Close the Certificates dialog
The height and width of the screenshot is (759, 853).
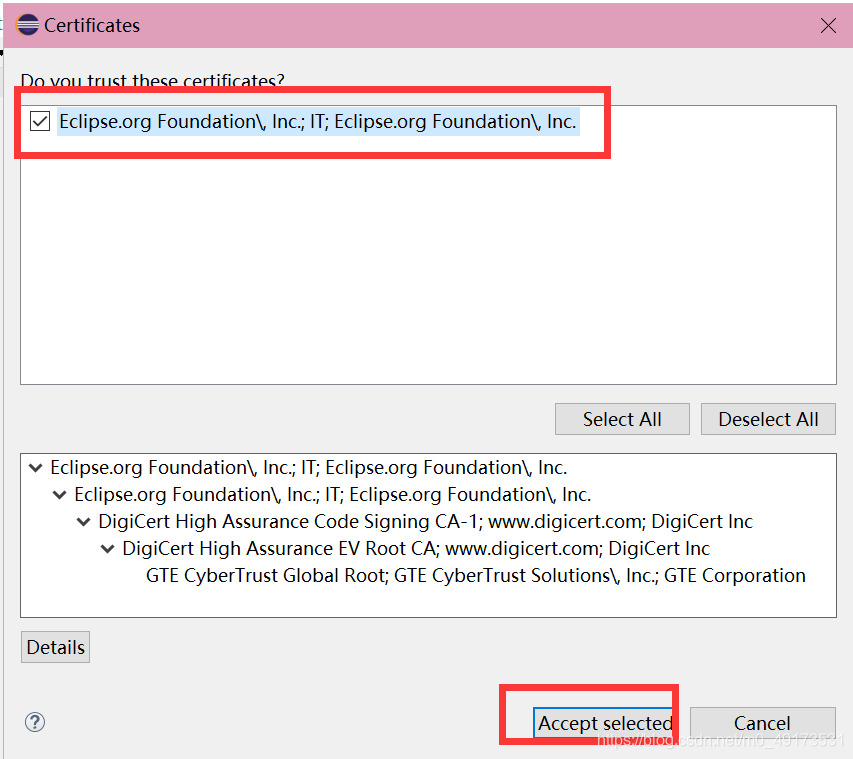tap(828, 25)
